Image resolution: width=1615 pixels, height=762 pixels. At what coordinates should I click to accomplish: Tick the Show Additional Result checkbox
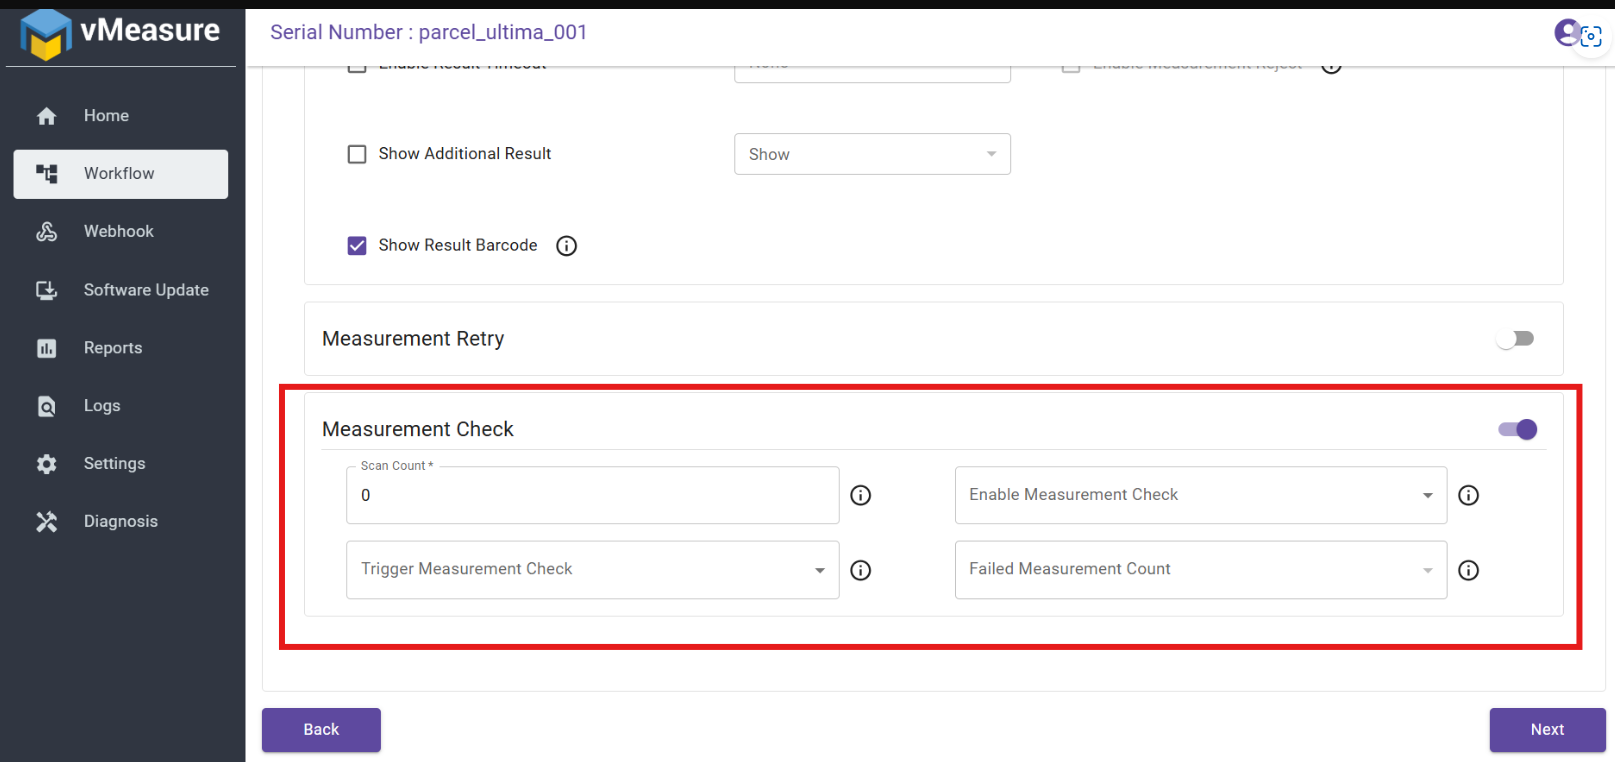click(357, 154)
